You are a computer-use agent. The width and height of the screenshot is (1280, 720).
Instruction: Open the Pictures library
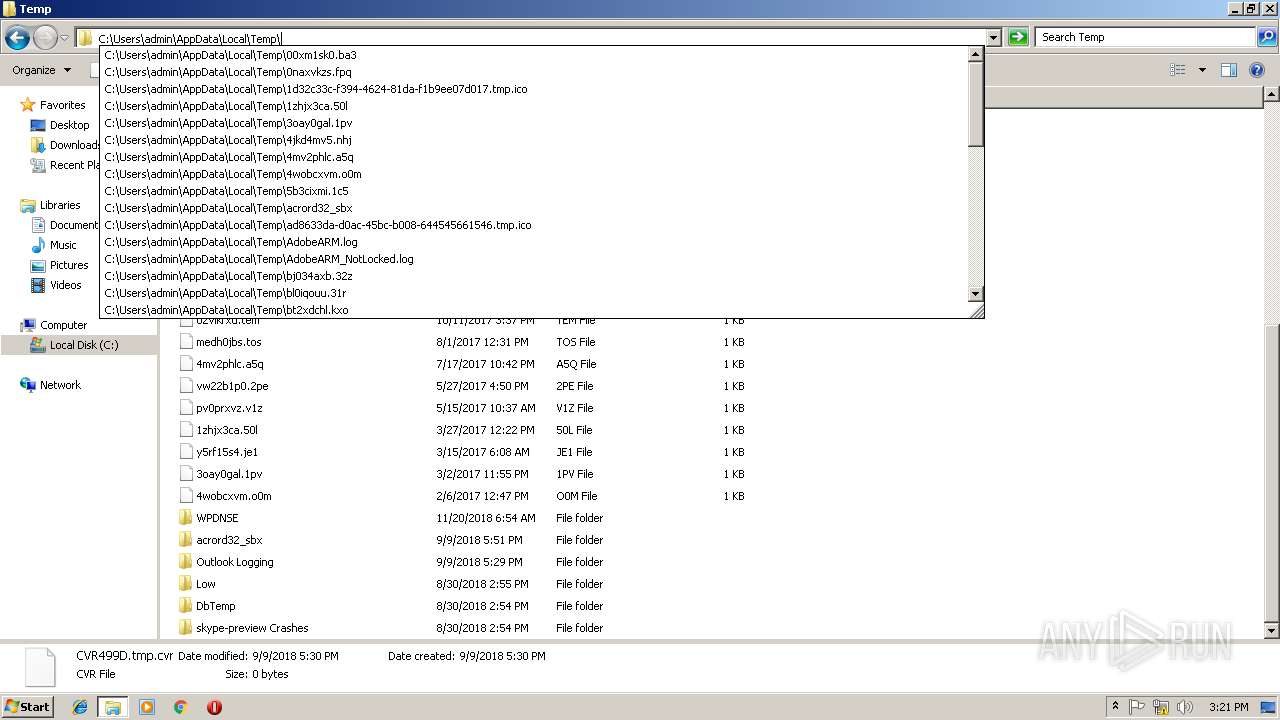69,265
